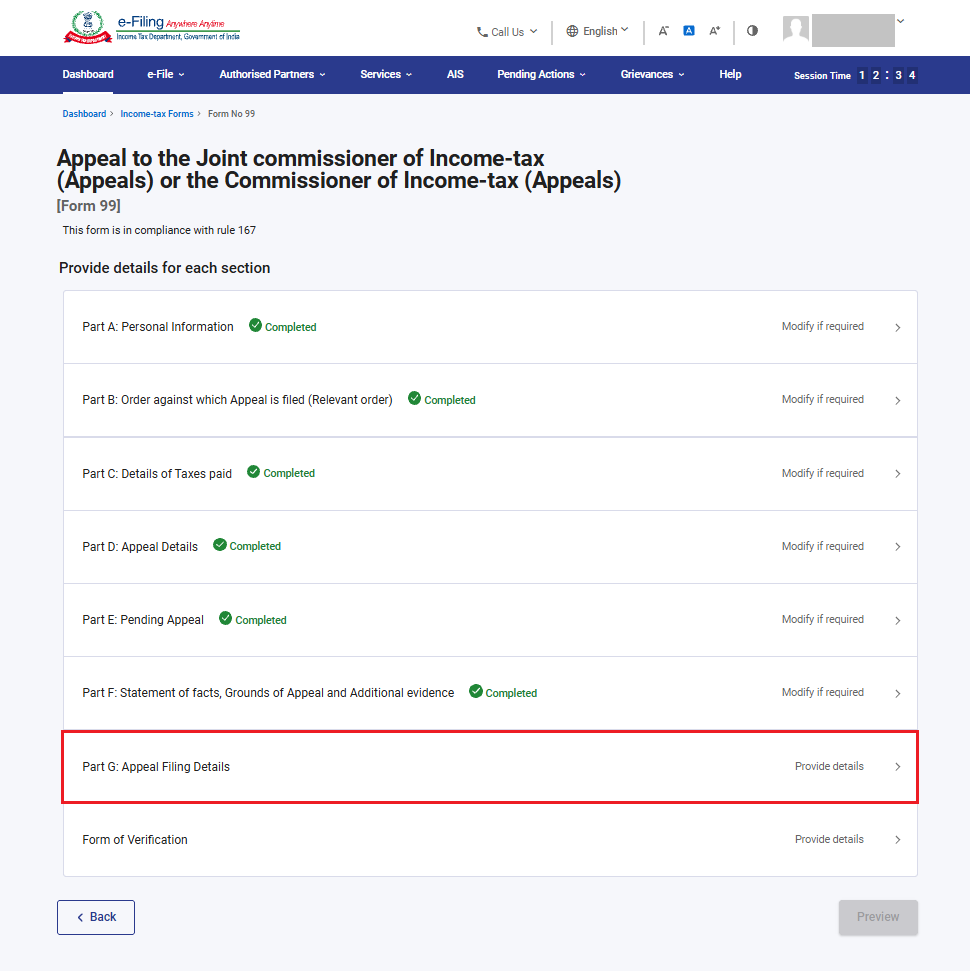Click the Income-tax Forms breadcrumb link

157,114
